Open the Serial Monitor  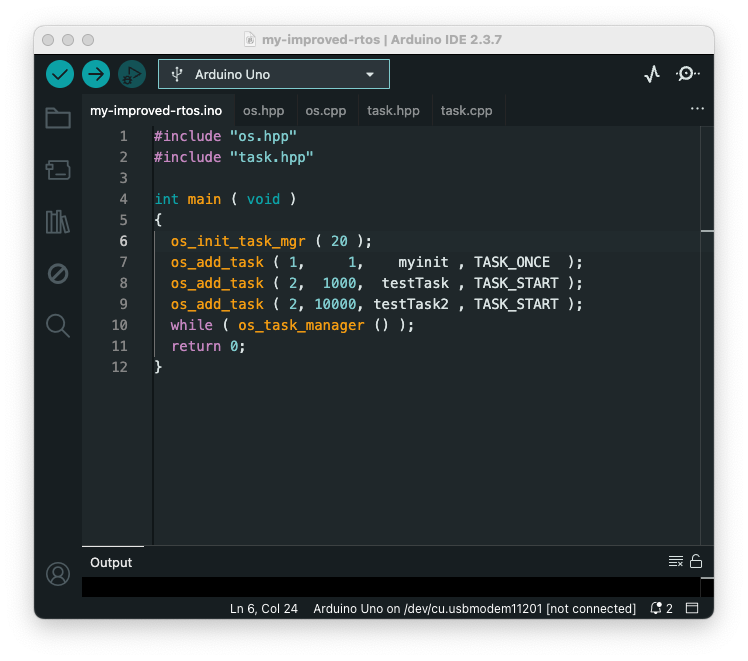coord(687,74)
